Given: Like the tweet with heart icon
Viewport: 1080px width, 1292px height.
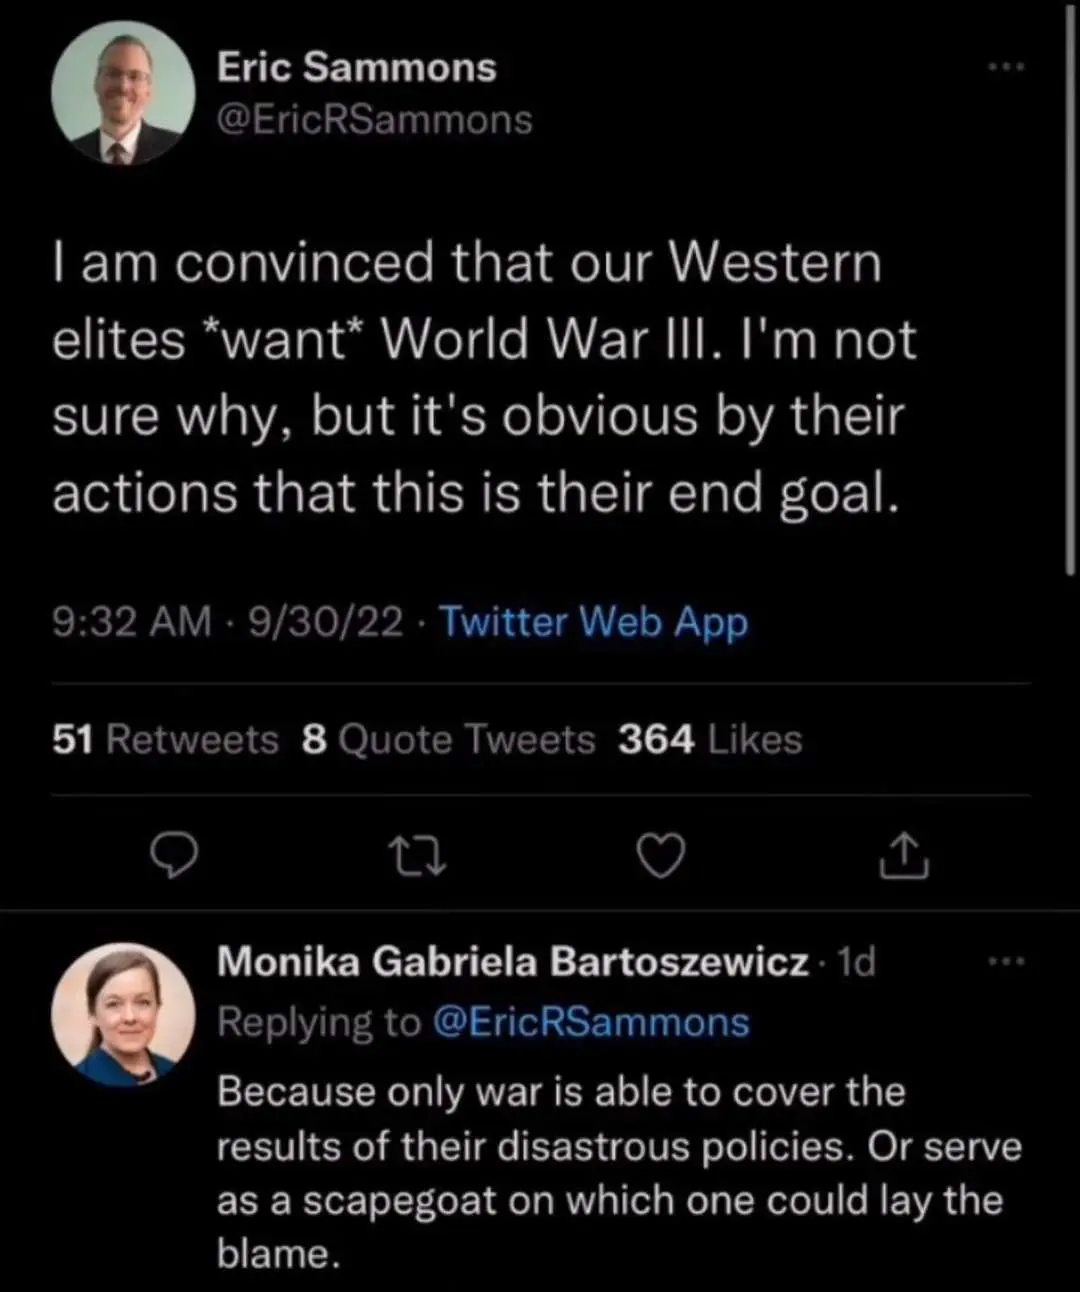Looking at the screenshot, I should pos(661,856).
